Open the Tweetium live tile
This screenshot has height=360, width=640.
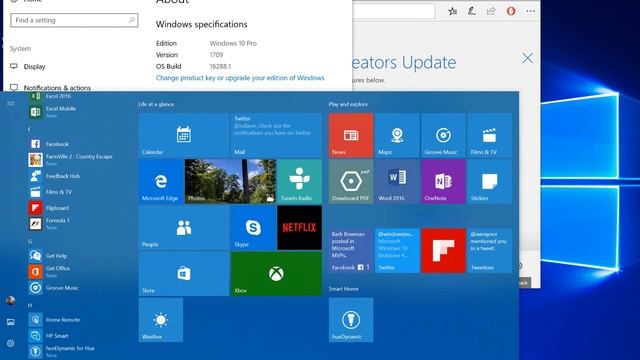pyautogui.click(x=489, y=251)
